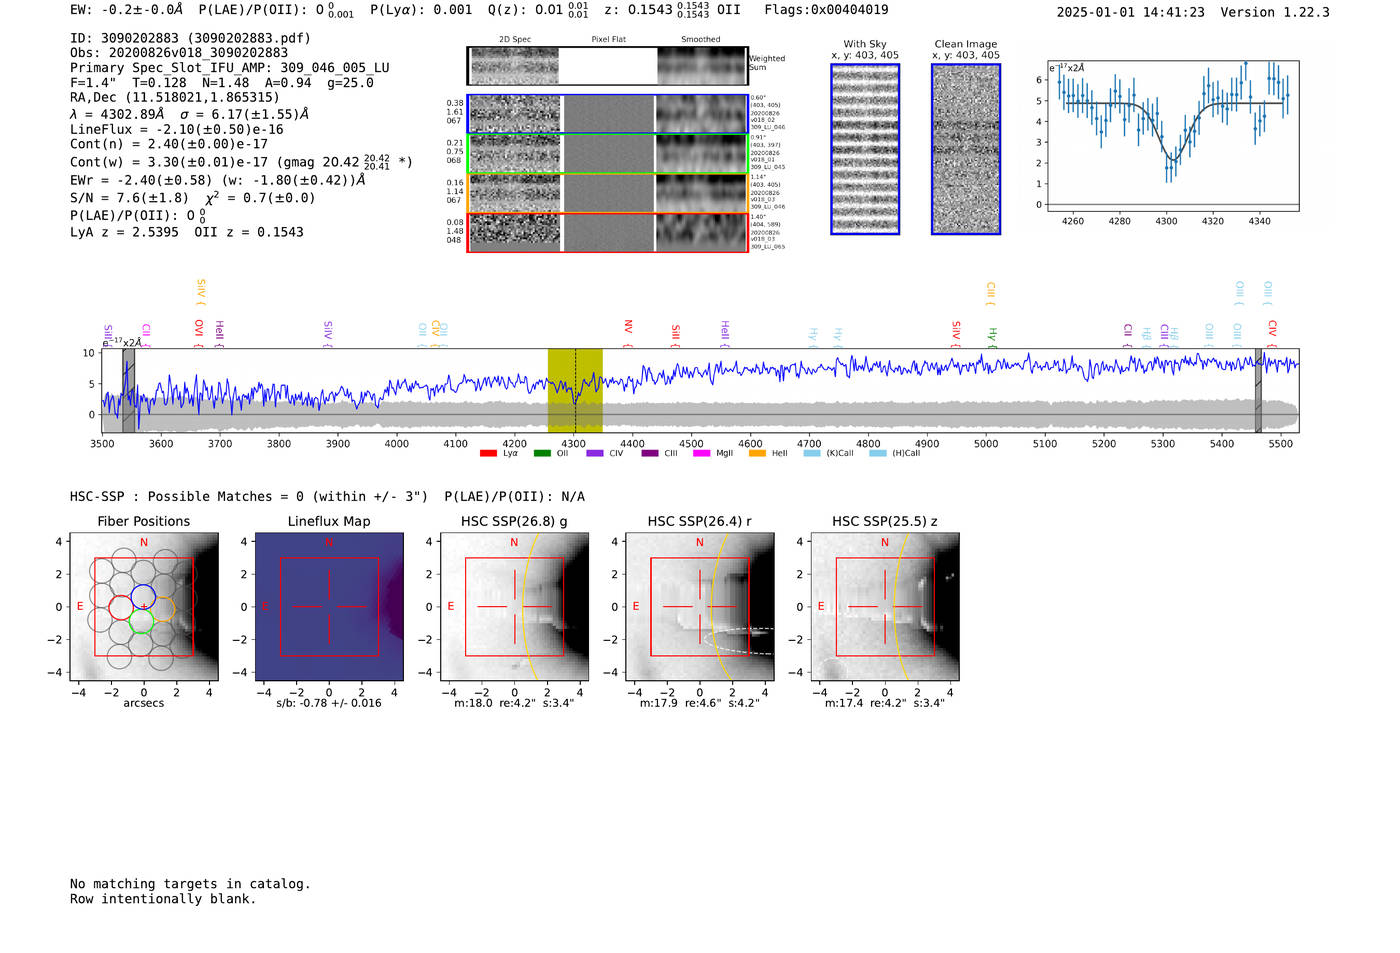Open the Lineflux Map panel

(329, 607)
